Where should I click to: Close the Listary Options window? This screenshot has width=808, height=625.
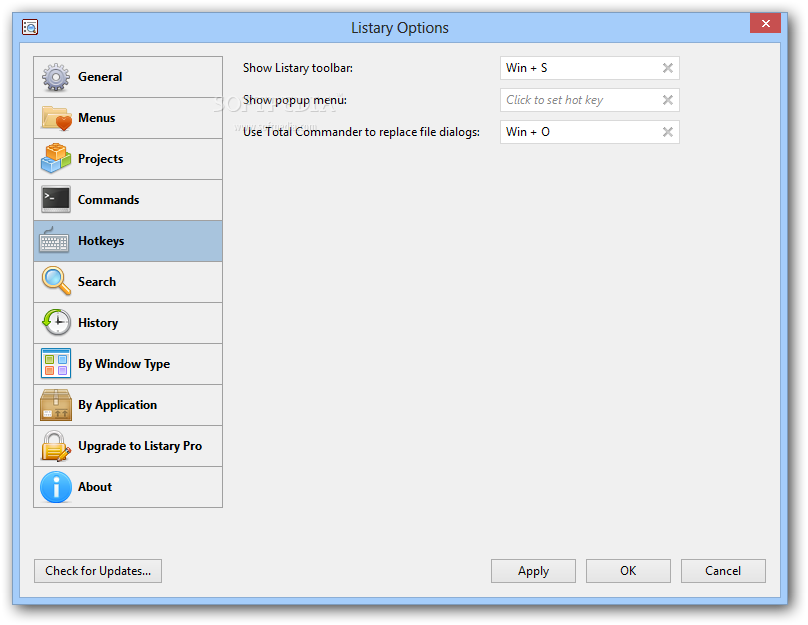pos(765,24)
